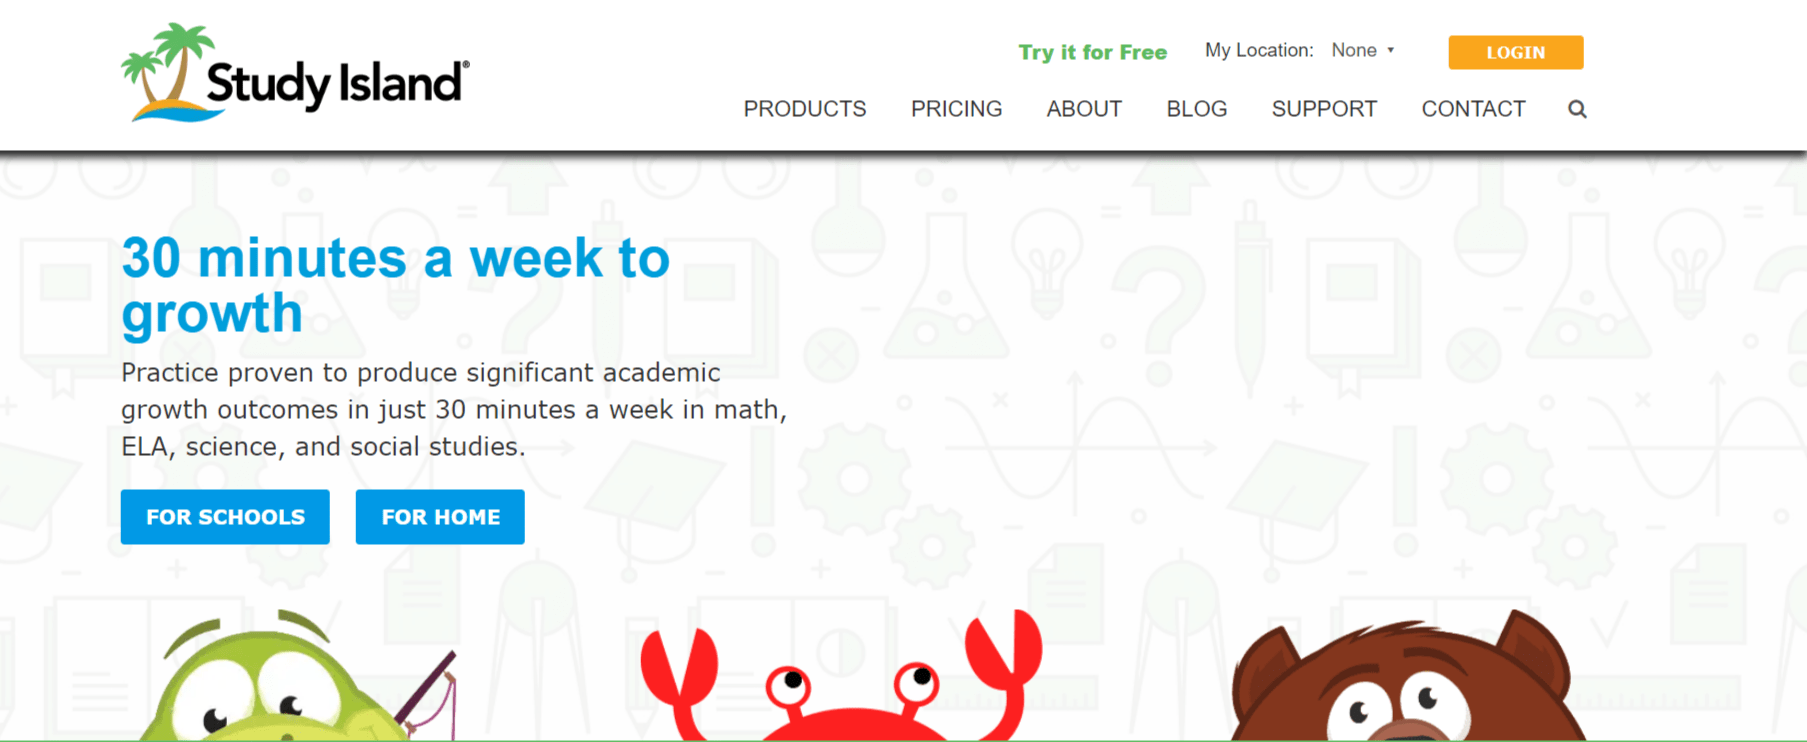Open the ABOUT menu item
1807x742 pixels.
[1084, 109]
